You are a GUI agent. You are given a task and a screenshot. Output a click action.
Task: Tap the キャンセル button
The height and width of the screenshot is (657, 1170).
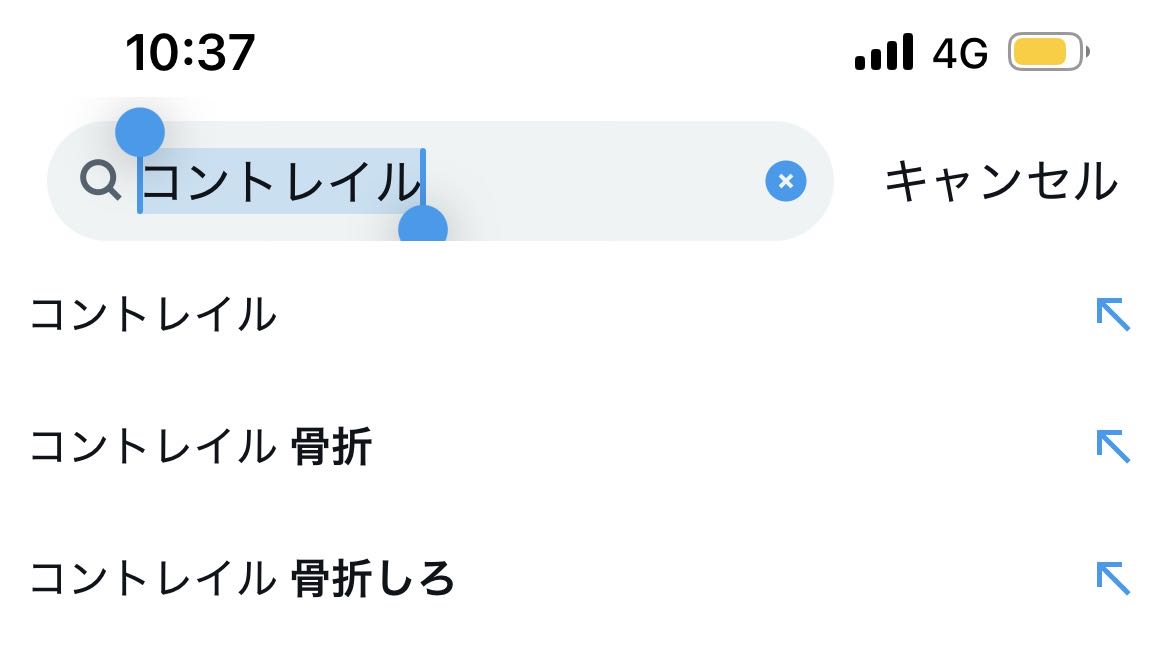pyautogui.click(x=1000, y=182)
